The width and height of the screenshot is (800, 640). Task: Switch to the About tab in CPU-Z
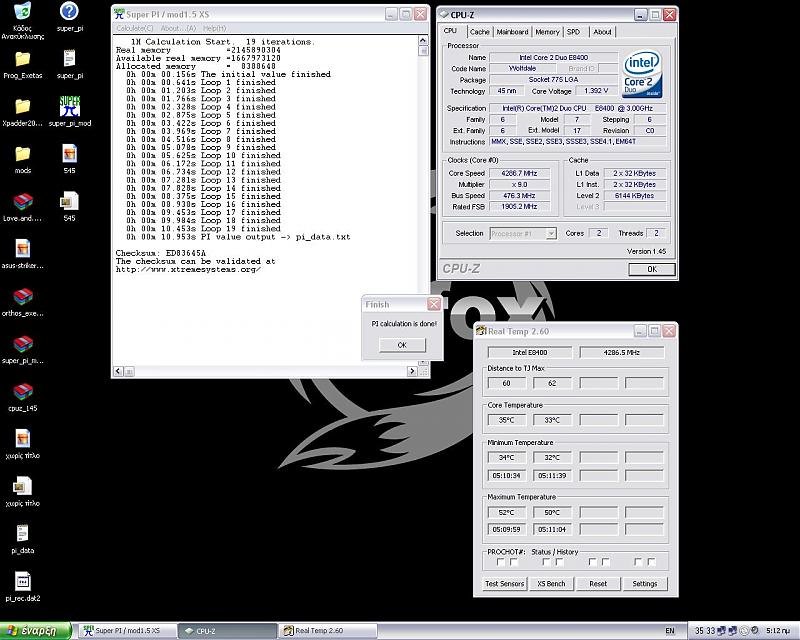tap(602, 32)
